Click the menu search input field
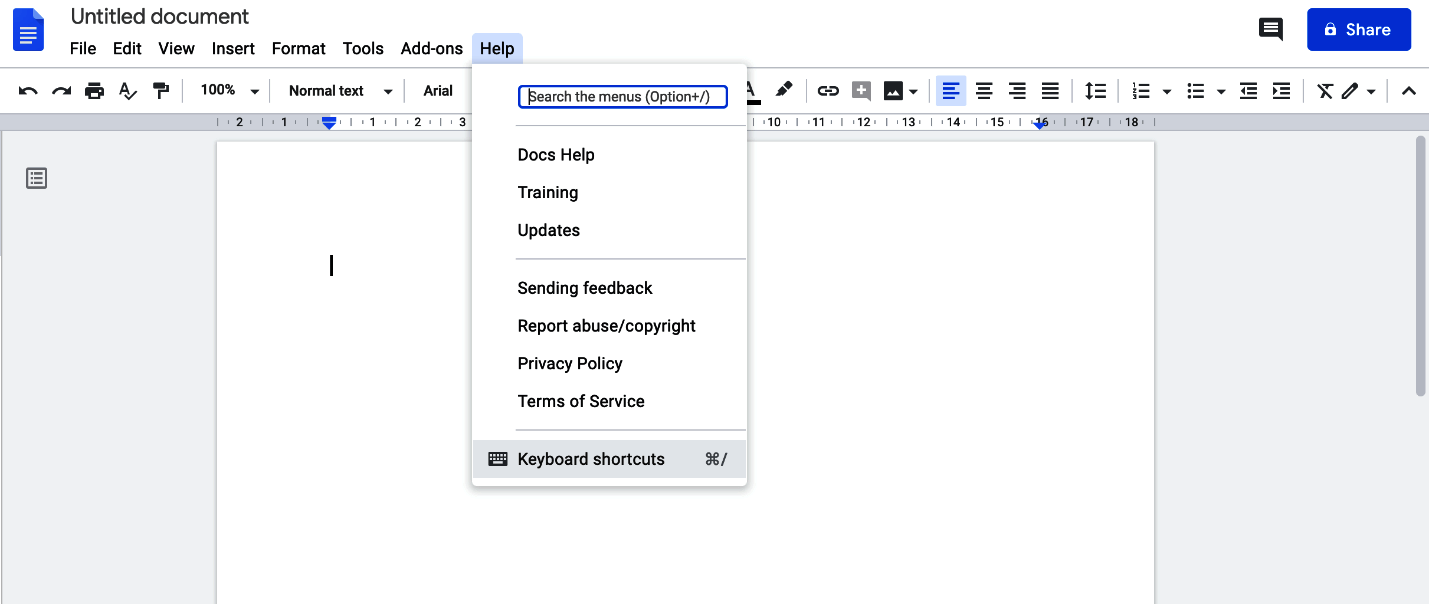 click(622, 96)
